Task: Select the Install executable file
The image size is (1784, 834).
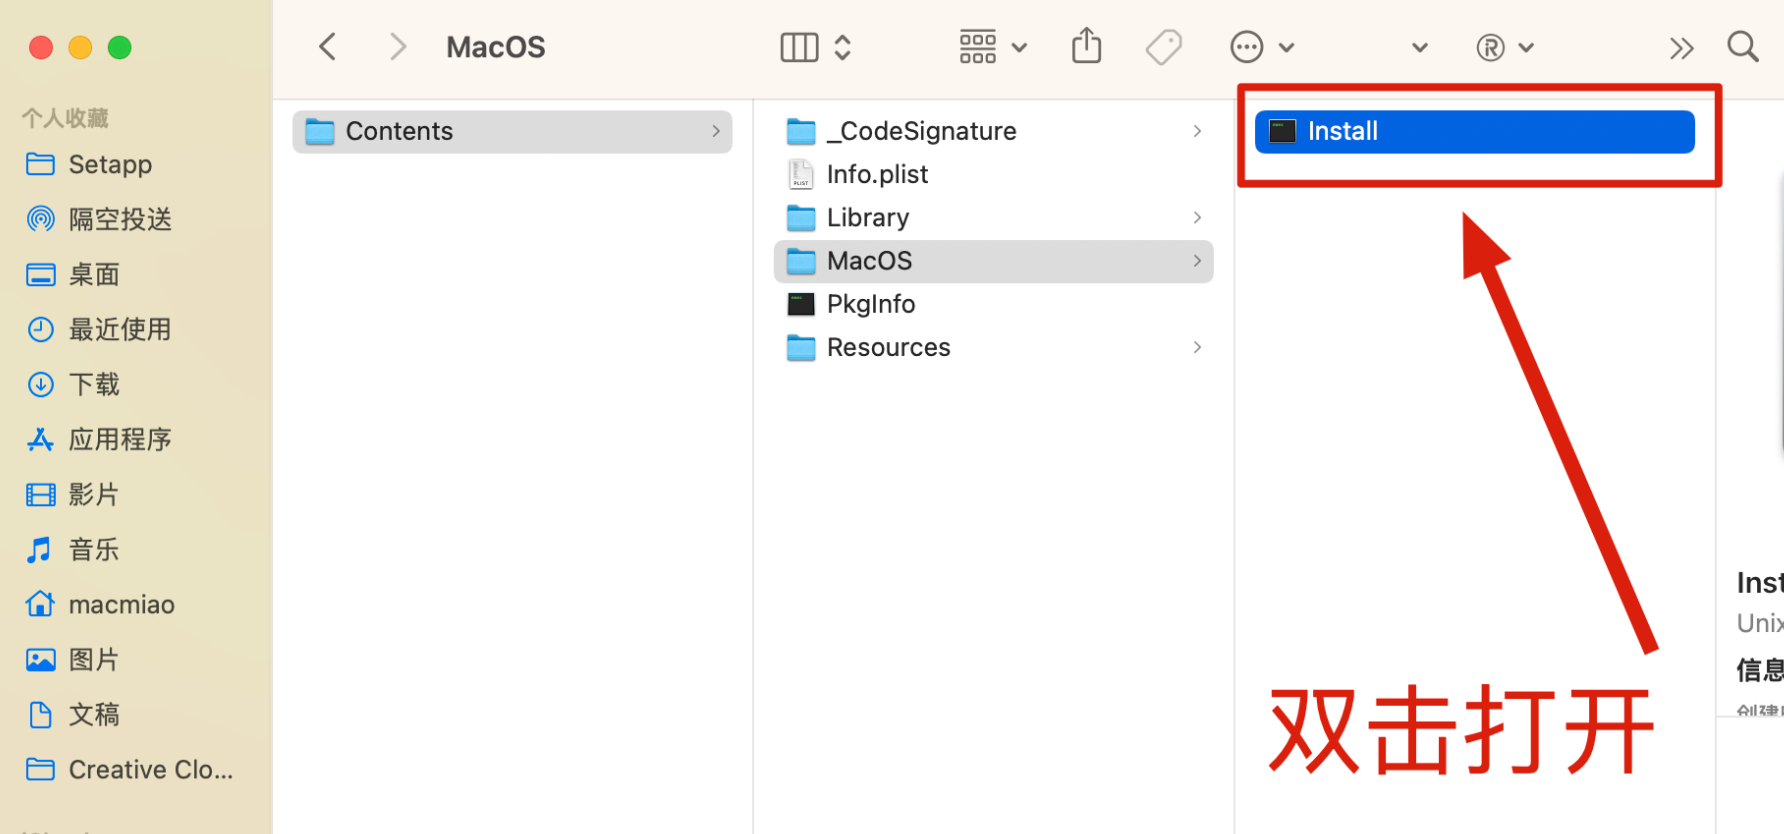Action: (1475, 131)
